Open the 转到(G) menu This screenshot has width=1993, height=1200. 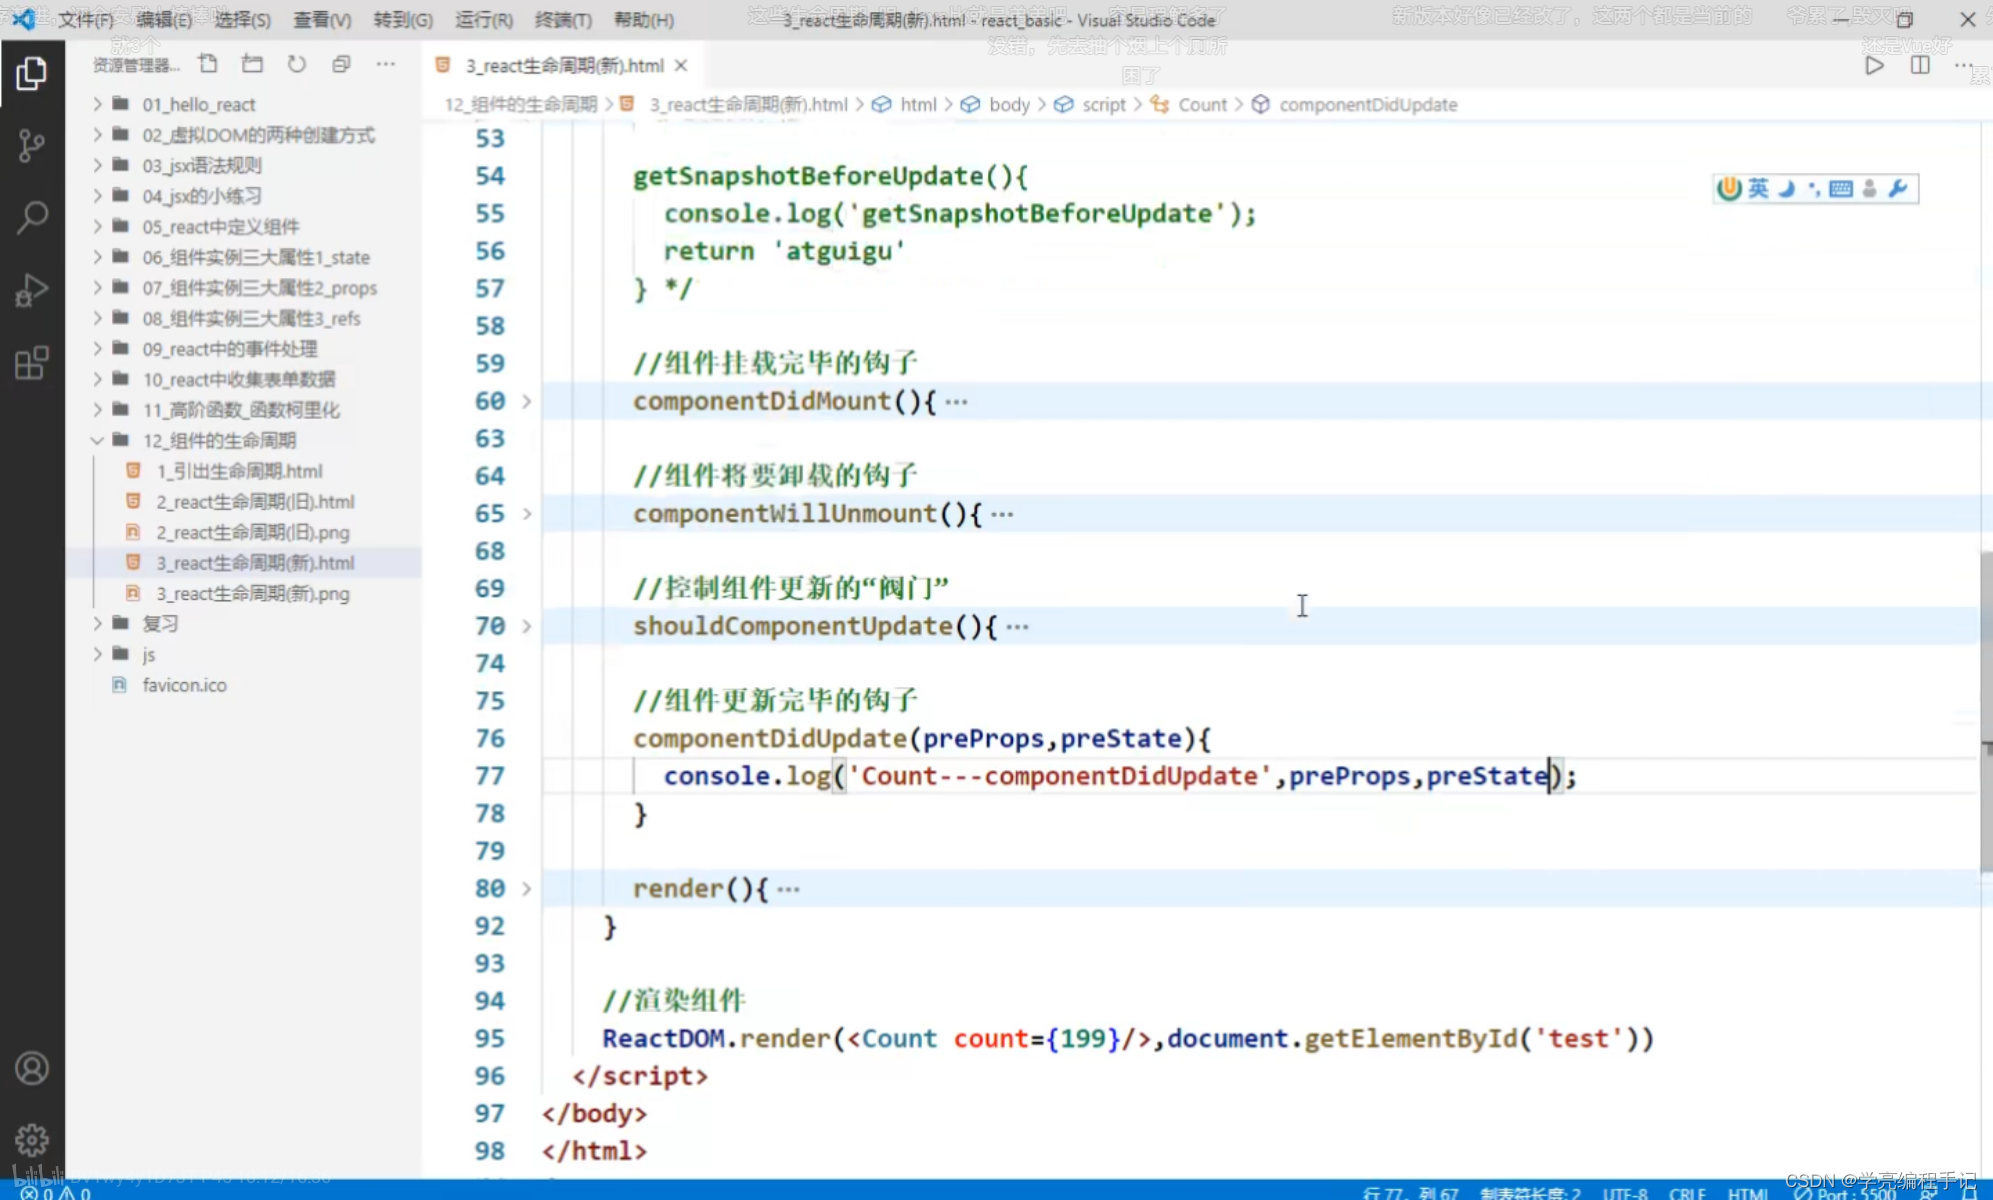coord(403,20)
